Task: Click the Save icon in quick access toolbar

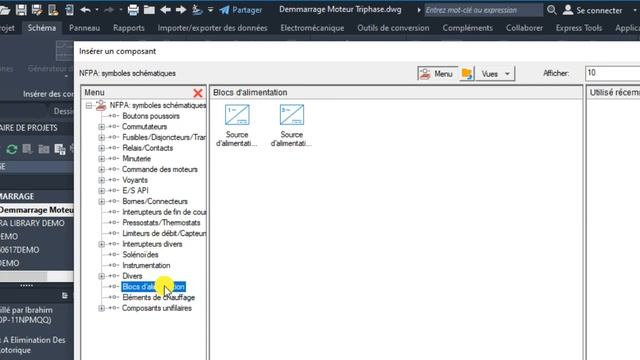Action: point(21,9)
